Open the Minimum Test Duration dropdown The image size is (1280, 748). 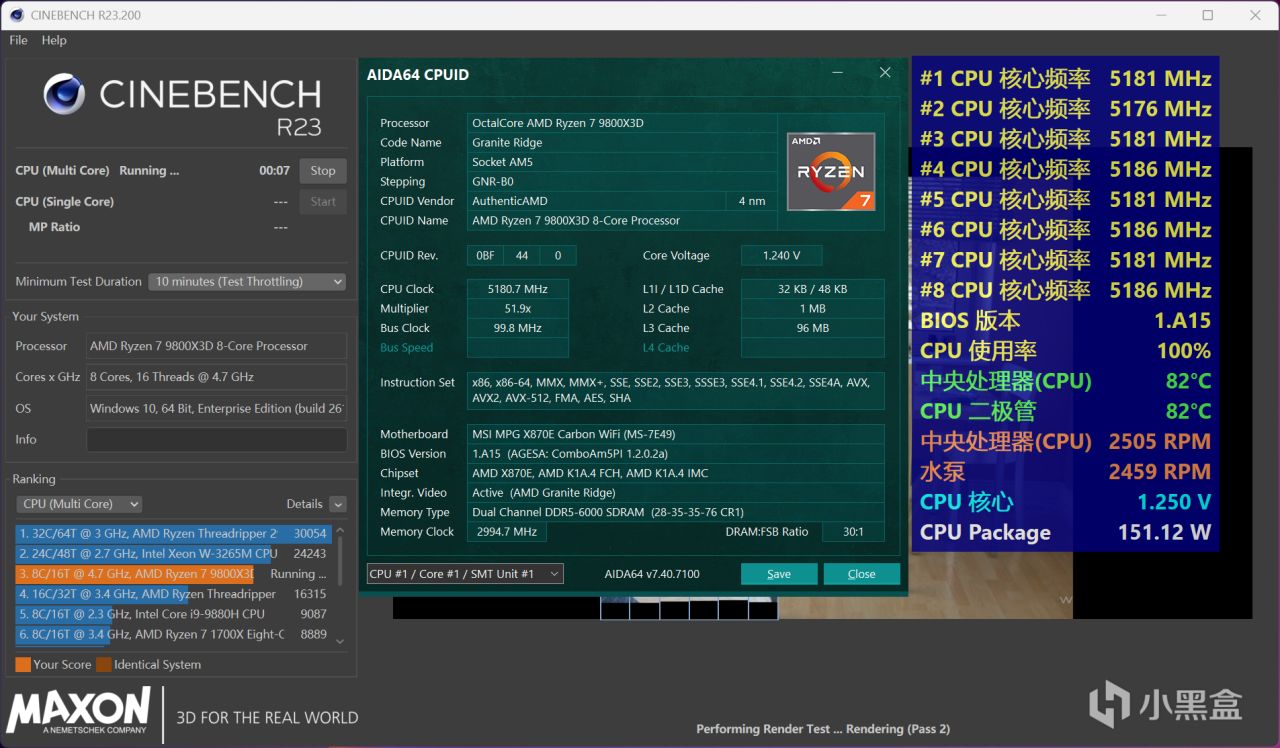[x=247, y=282]
